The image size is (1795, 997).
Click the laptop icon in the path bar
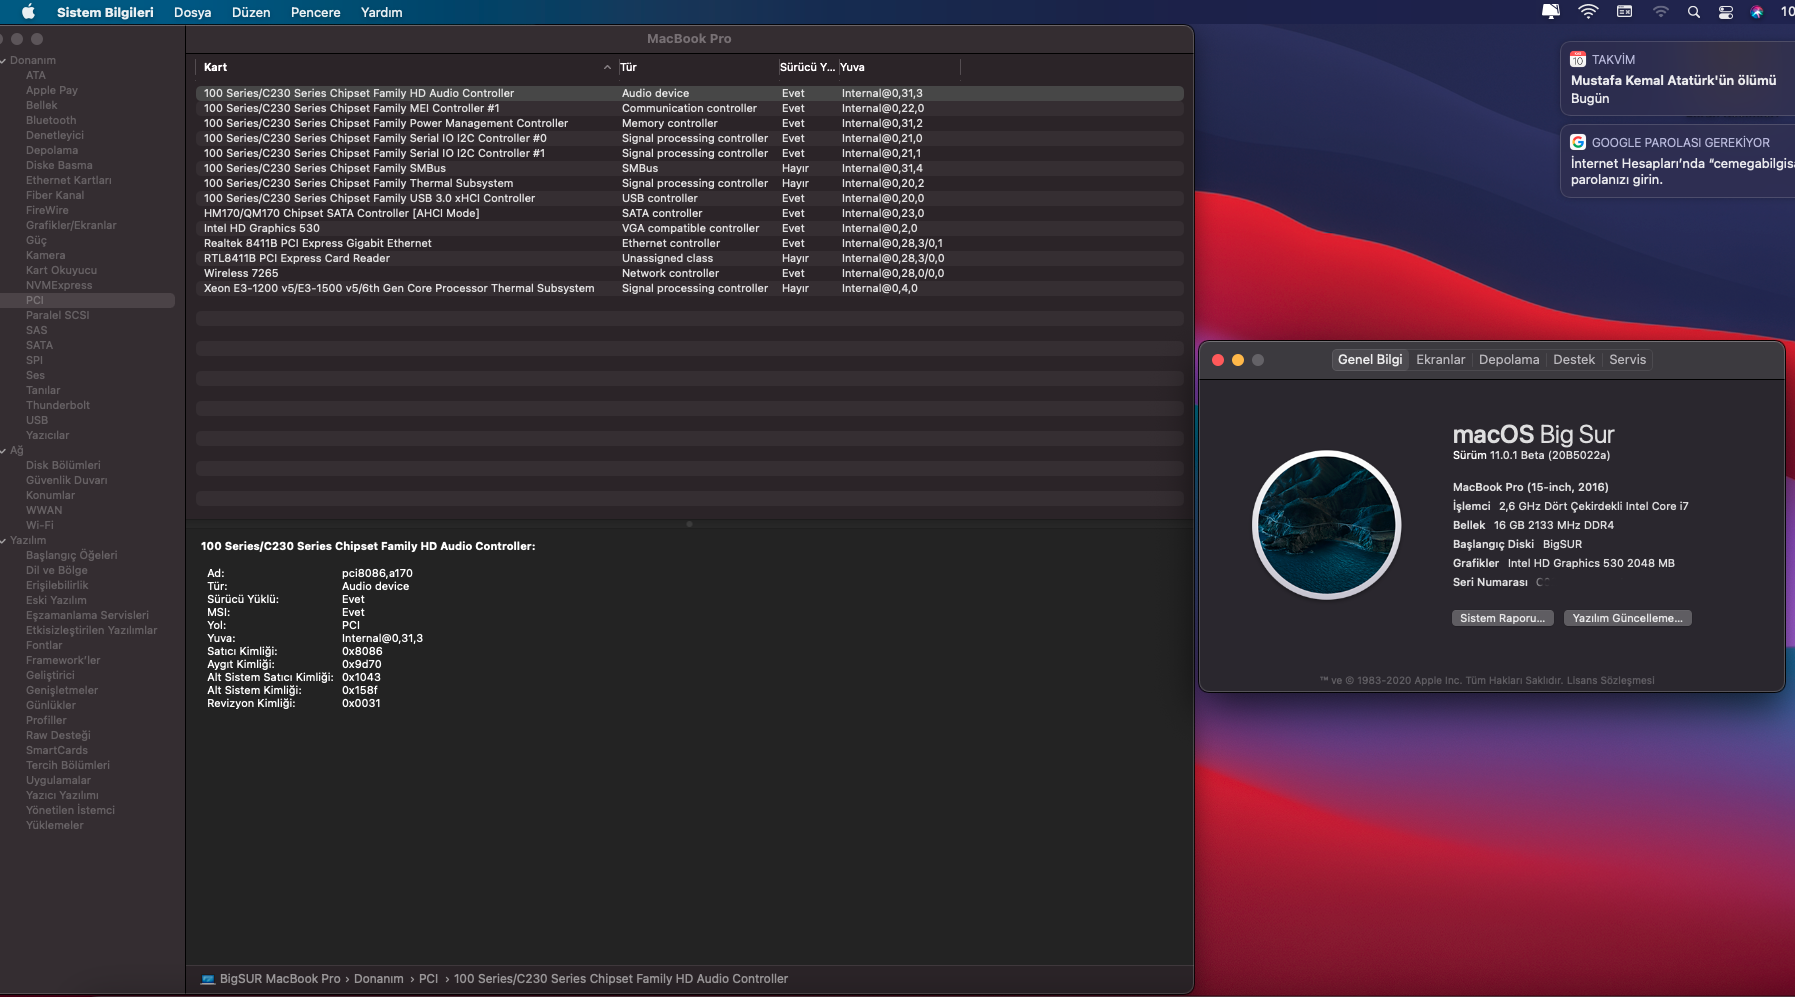(x=208, y=979)
